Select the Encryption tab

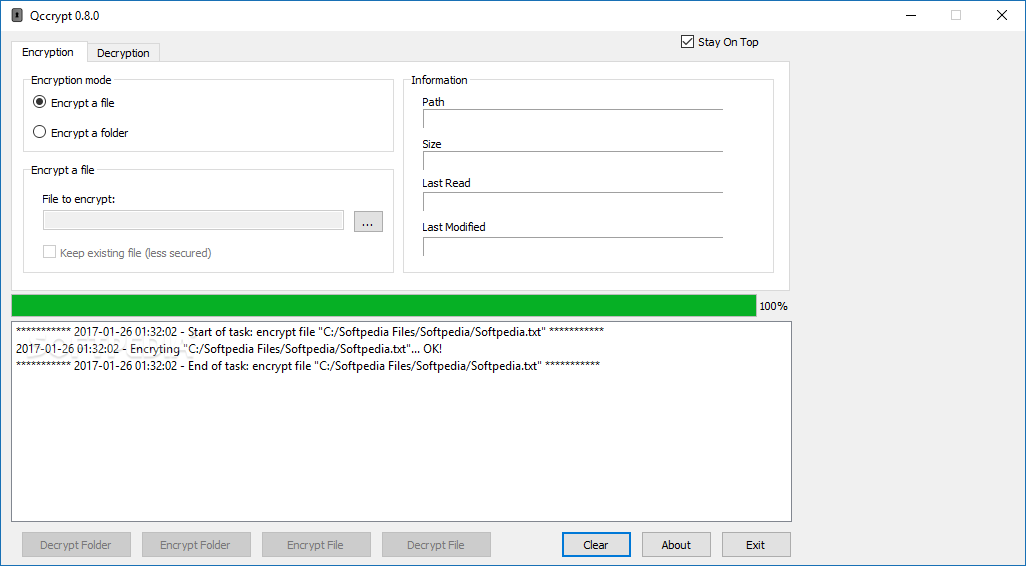[48, 52]
